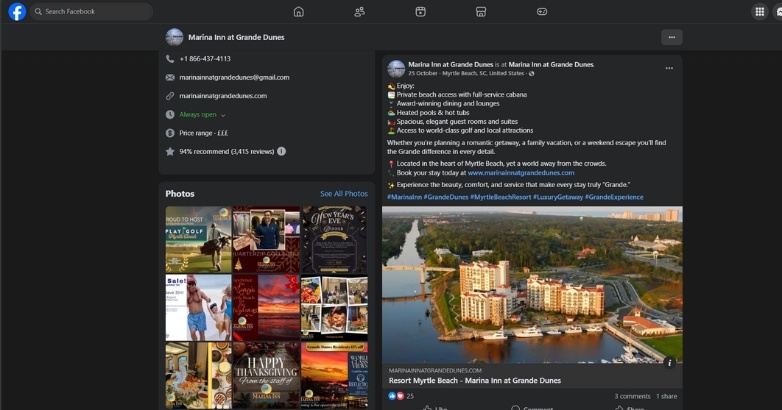Image resolution: width=782 pixels, height=410 pixels.
Task: Click the email envelope icon
Action: (x=170, y=77)
